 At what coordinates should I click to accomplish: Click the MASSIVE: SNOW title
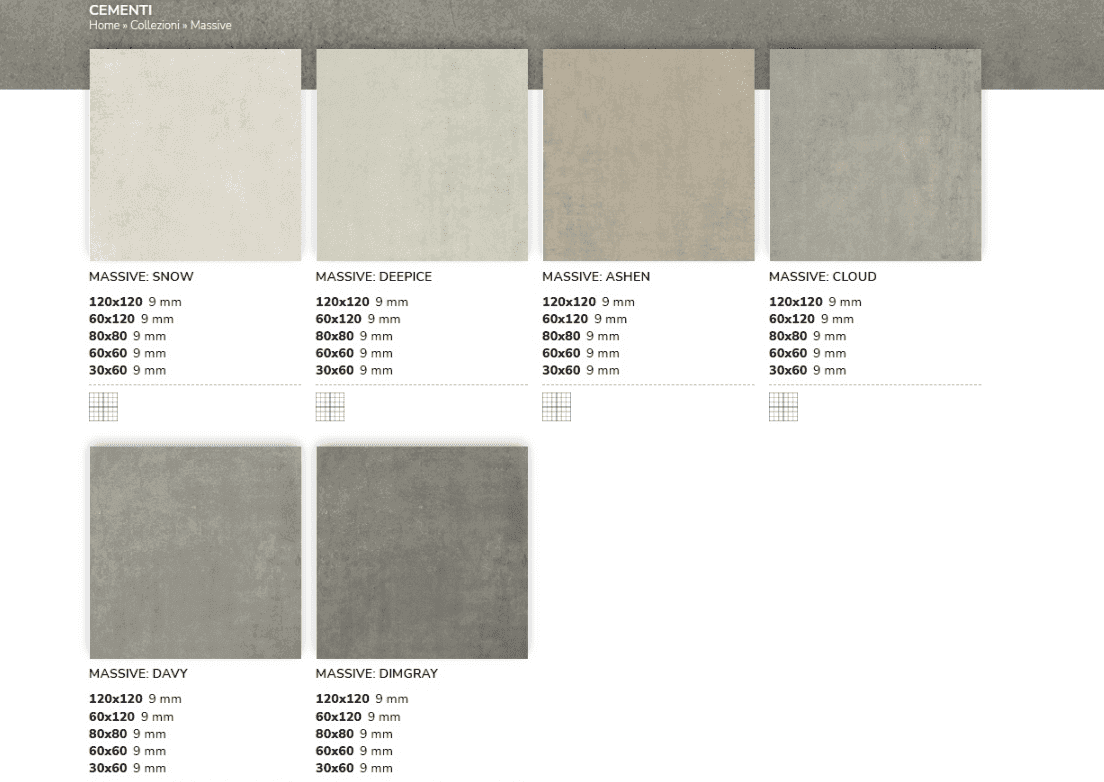(141, 277)
